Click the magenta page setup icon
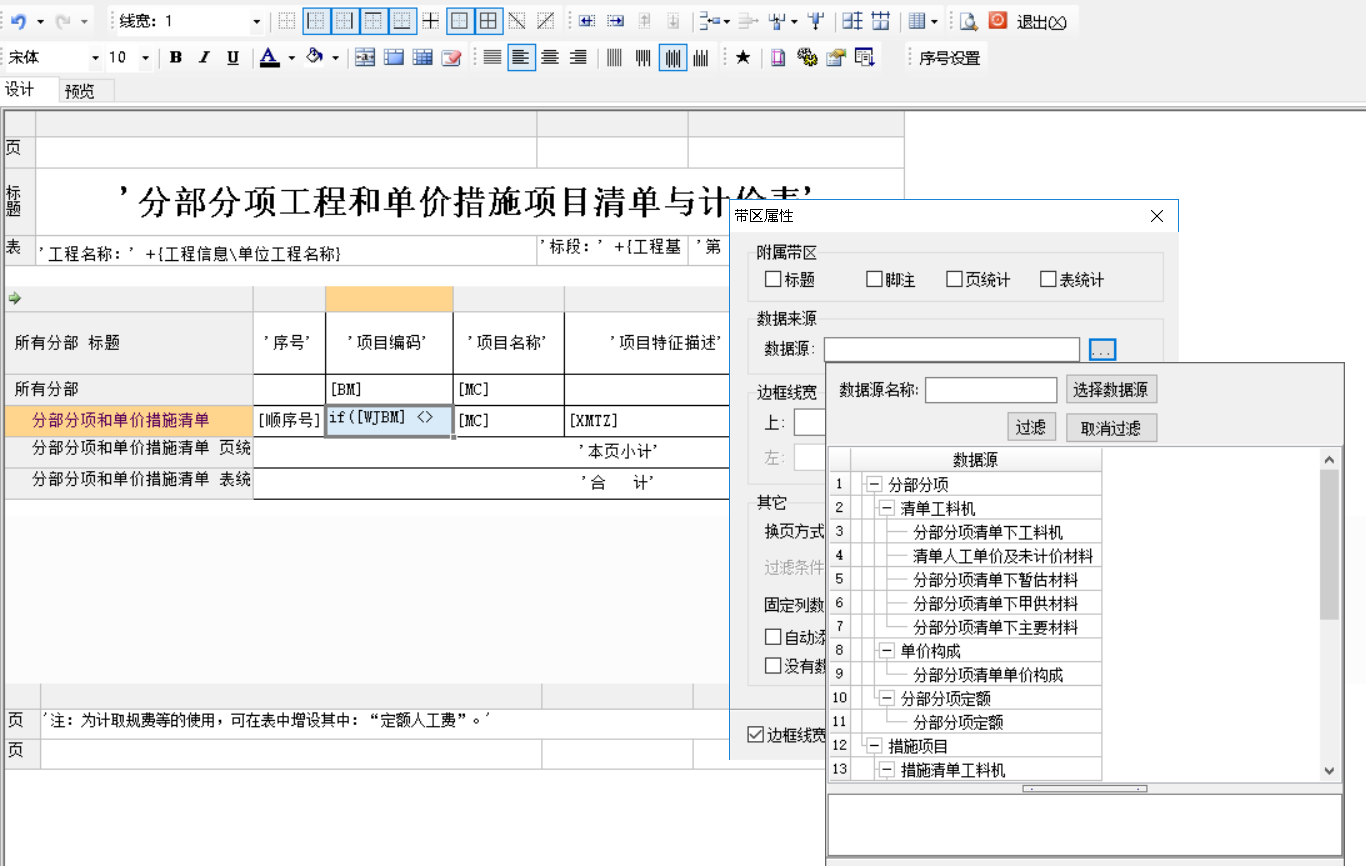The image size is (1366, 866). click(778, 58)
